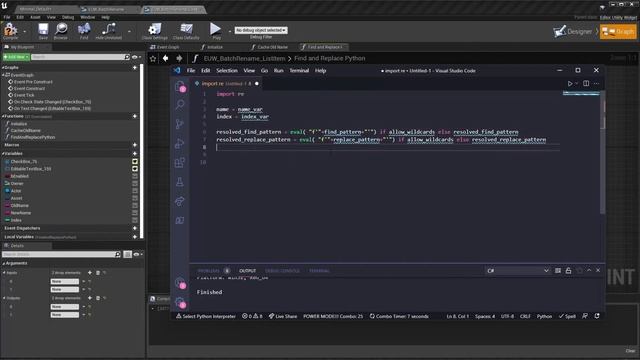Open VS Code Testing flask icon
The width and height of the screenshot is (640, 360).
point(180,182)
